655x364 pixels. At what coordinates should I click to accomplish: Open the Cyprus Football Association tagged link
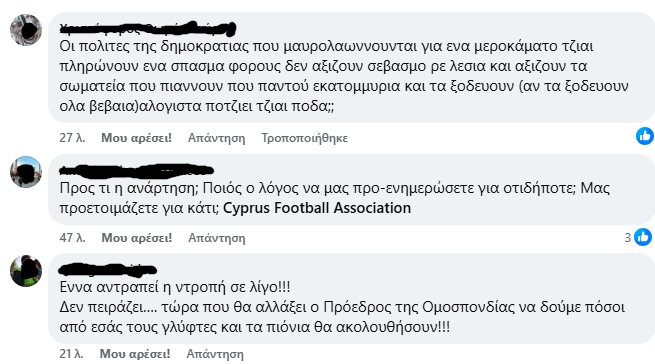coord(317,208)
